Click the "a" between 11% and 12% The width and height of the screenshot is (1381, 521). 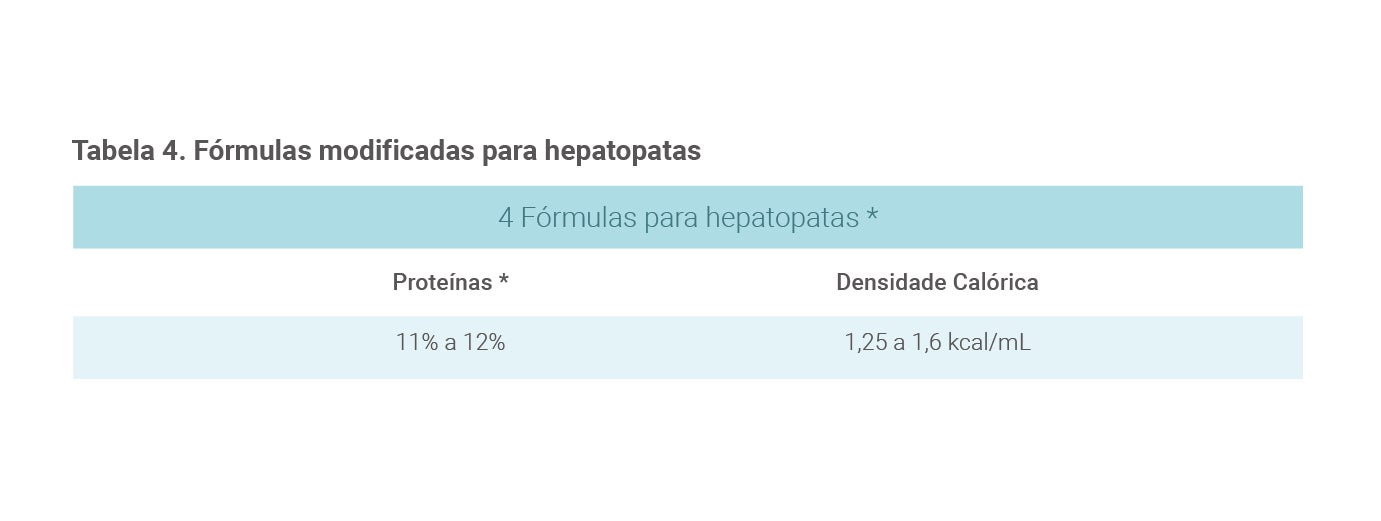tap(451, 343)
